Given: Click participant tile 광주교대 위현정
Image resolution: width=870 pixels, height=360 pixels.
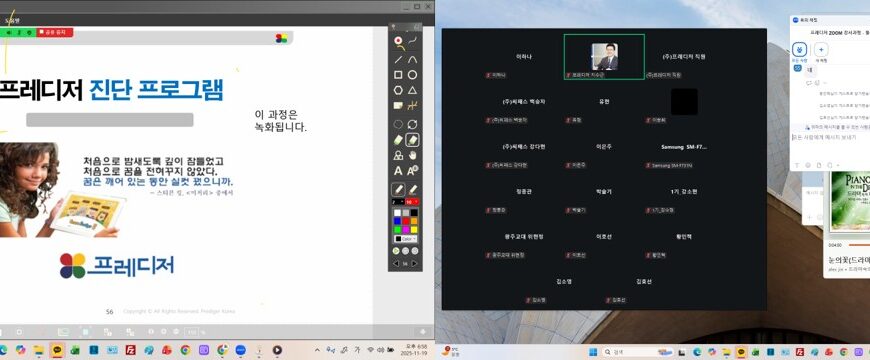Looking at the screenshot, I should (524, 237).
